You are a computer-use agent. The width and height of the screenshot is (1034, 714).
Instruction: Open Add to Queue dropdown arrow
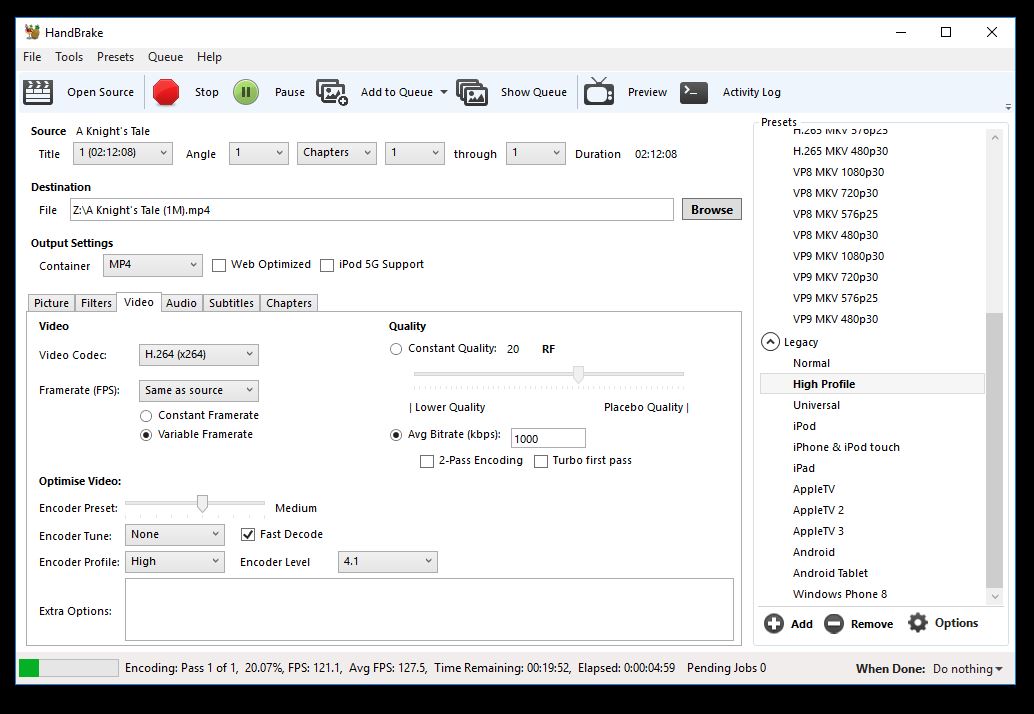point(444,92)
